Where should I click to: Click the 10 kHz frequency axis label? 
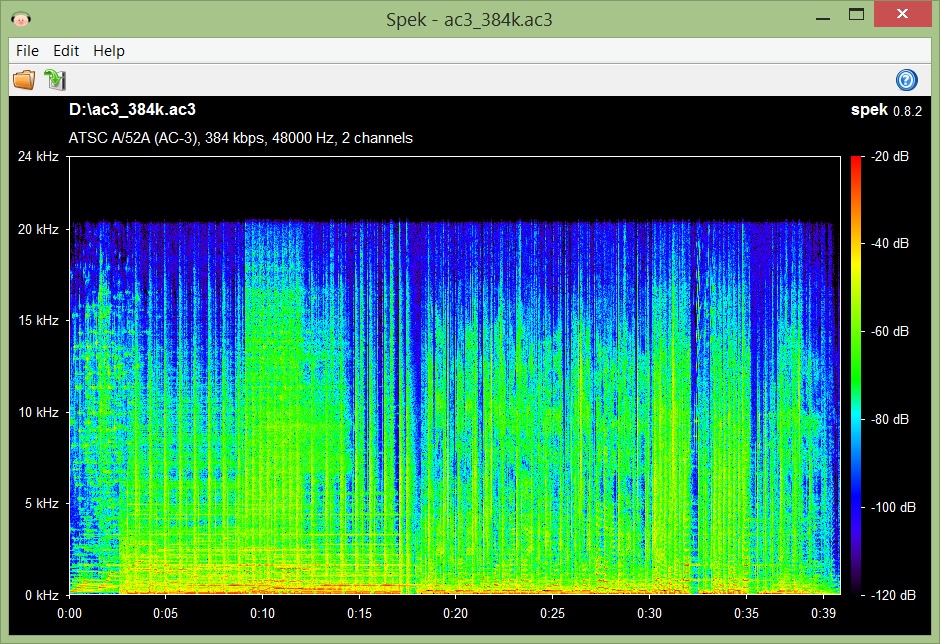coord(40,412)
